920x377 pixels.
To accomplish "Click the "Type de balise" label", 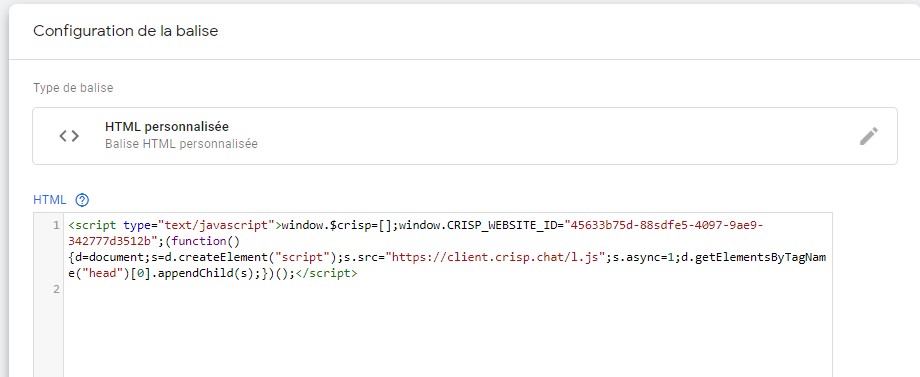I will (73, 88).
